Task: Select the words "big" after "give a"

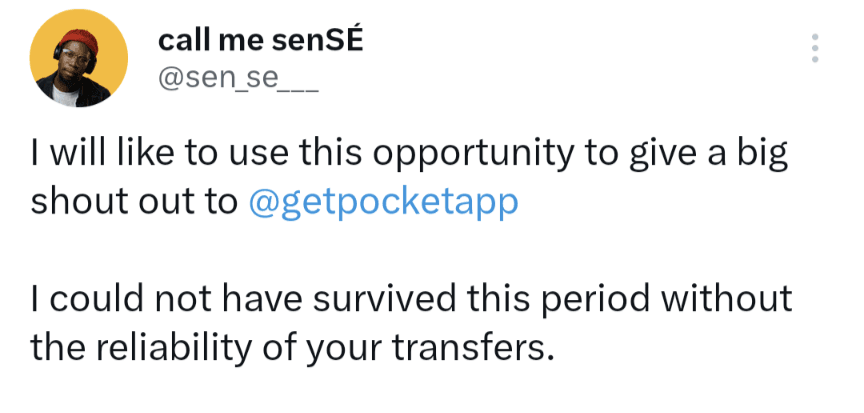Action: tap(766, 155)
